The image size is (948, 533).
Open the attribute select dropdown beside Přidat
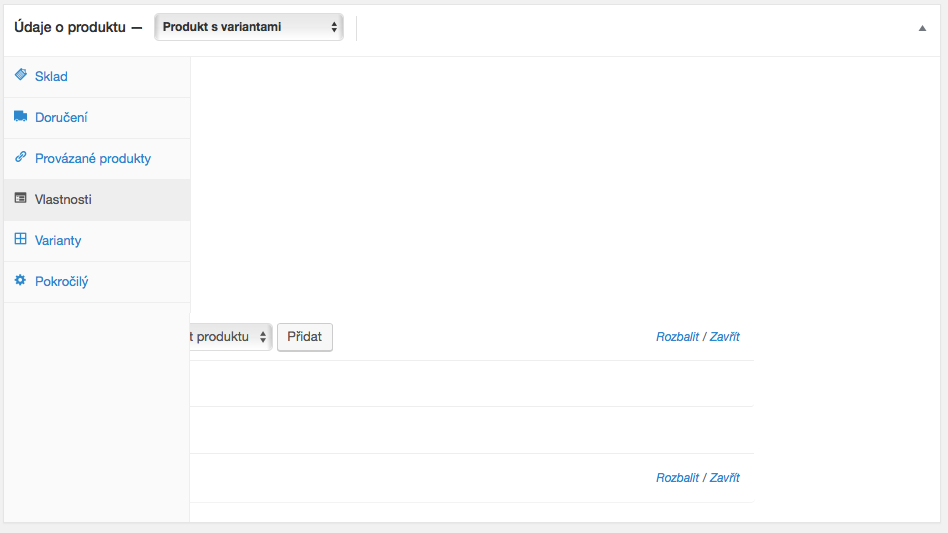(x=230, y=337)
